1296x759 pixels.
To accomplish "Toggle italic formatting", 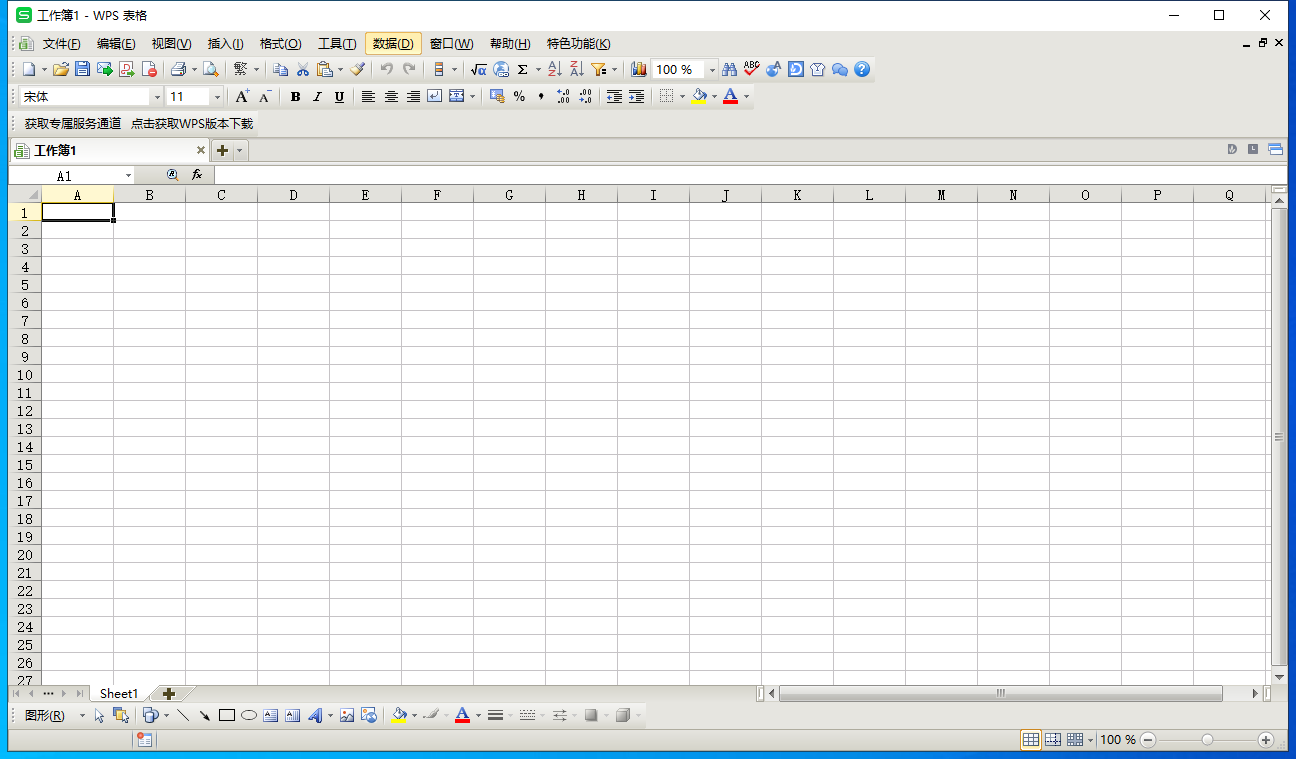I will coord(317,97).
